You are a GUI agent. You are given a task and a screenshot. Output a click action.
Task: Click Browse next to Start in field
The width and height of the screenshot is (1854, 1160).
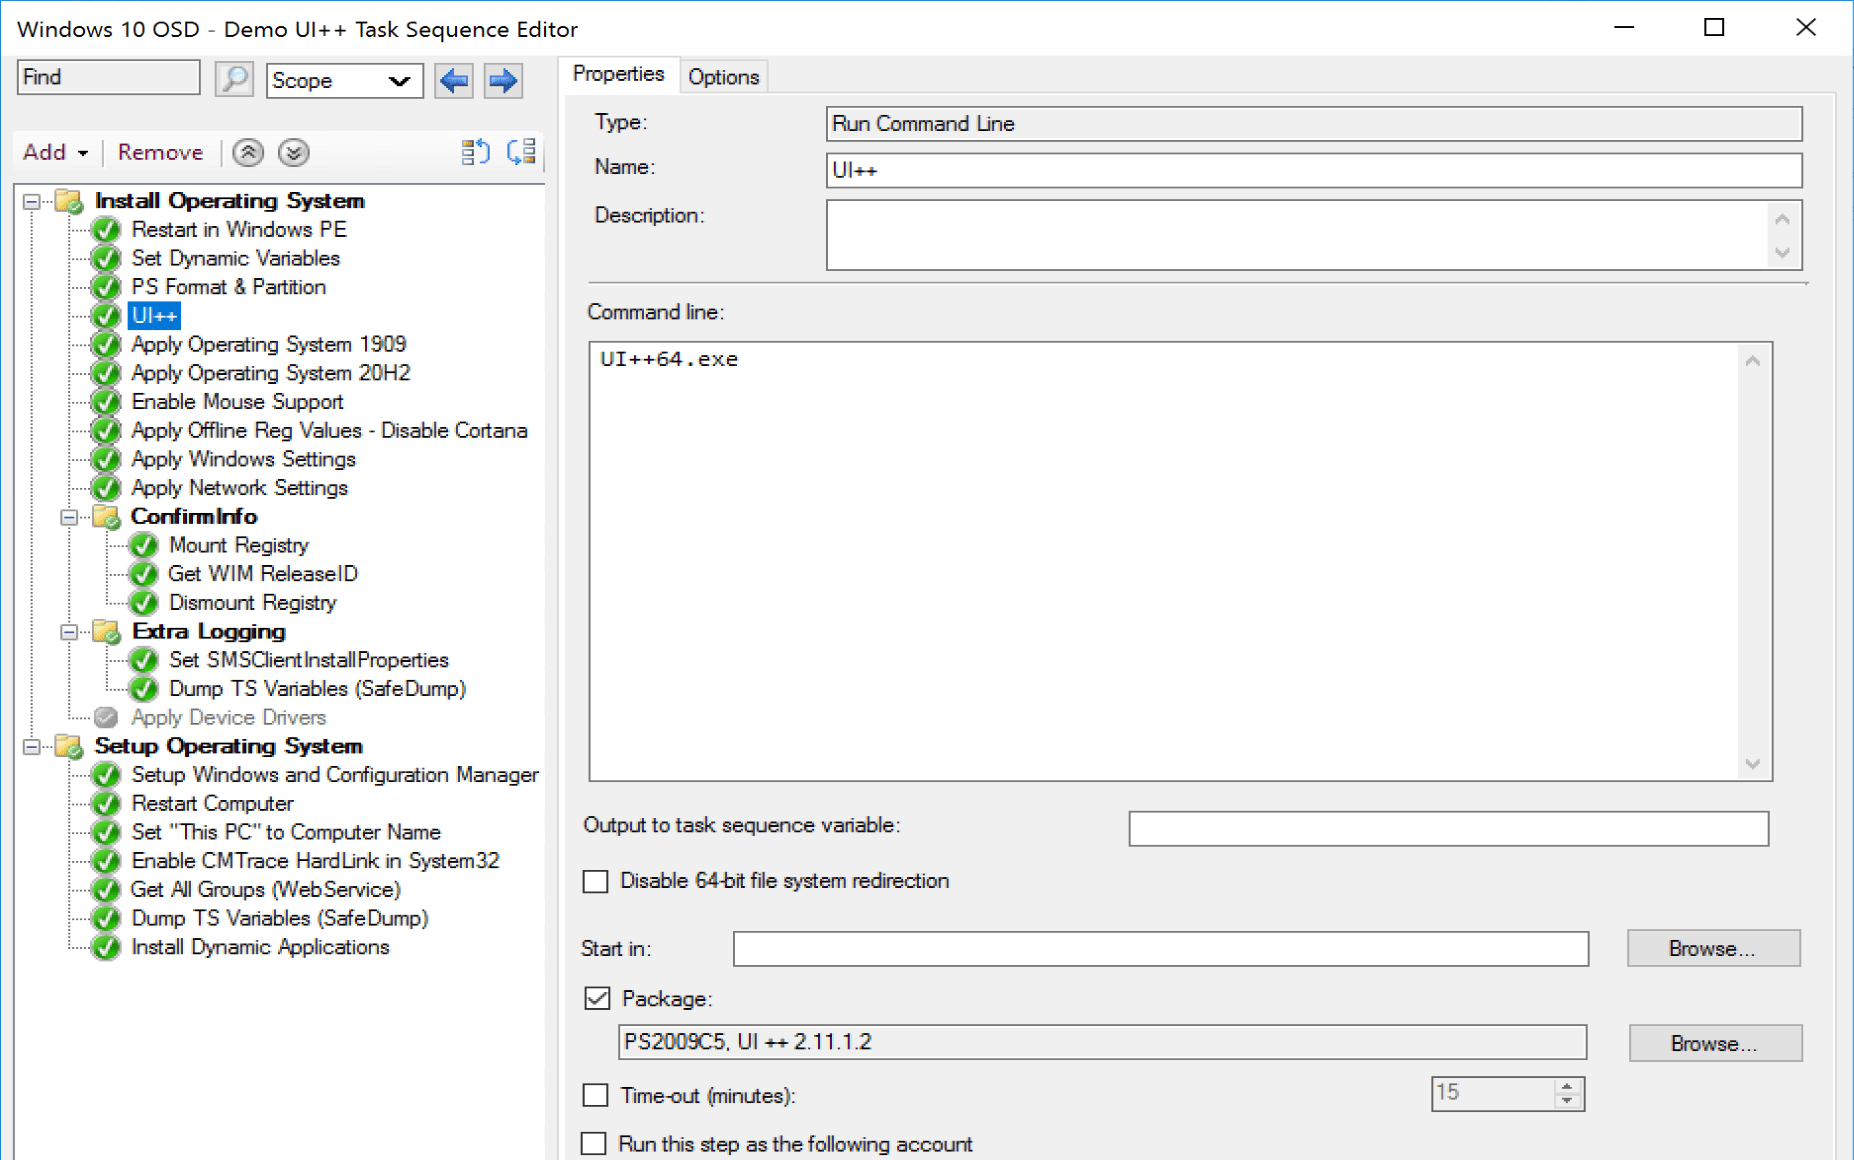coord(1712,948)
